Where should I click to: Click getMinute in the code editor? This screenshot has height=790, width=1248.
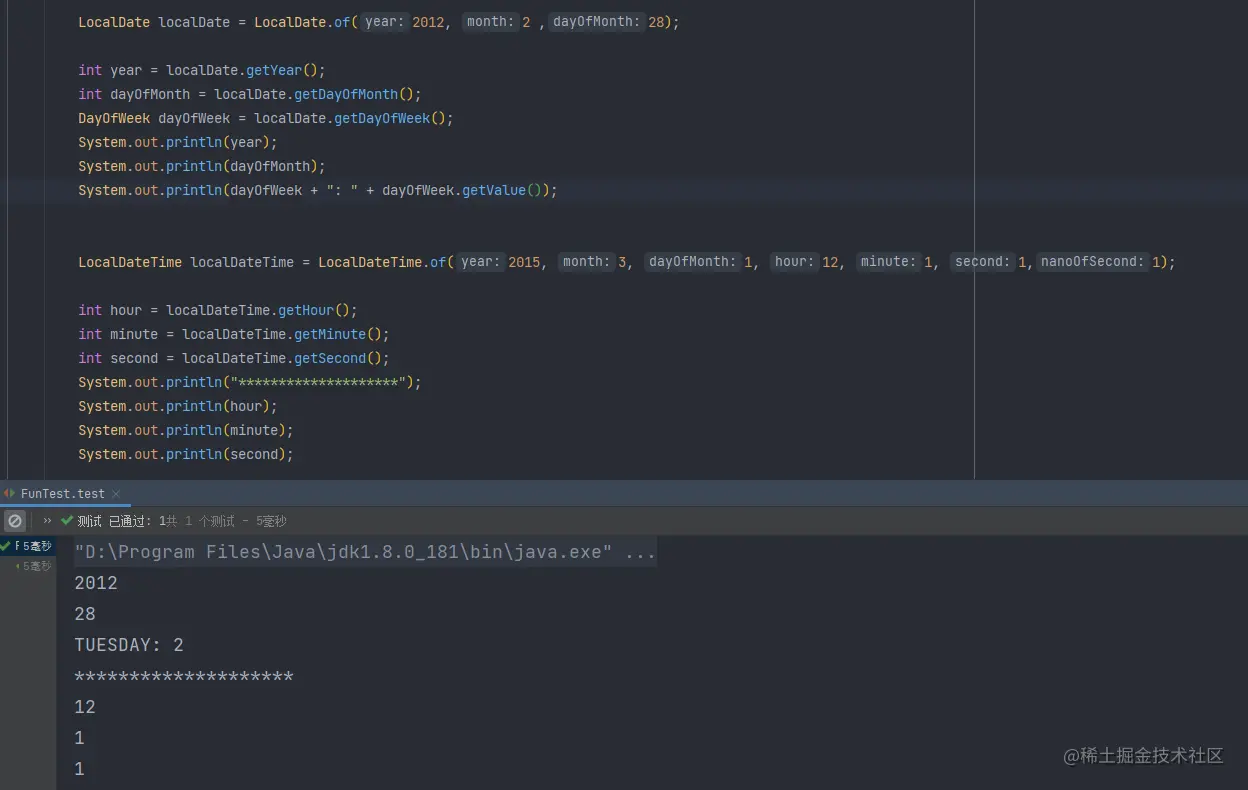tap(330, 334)
